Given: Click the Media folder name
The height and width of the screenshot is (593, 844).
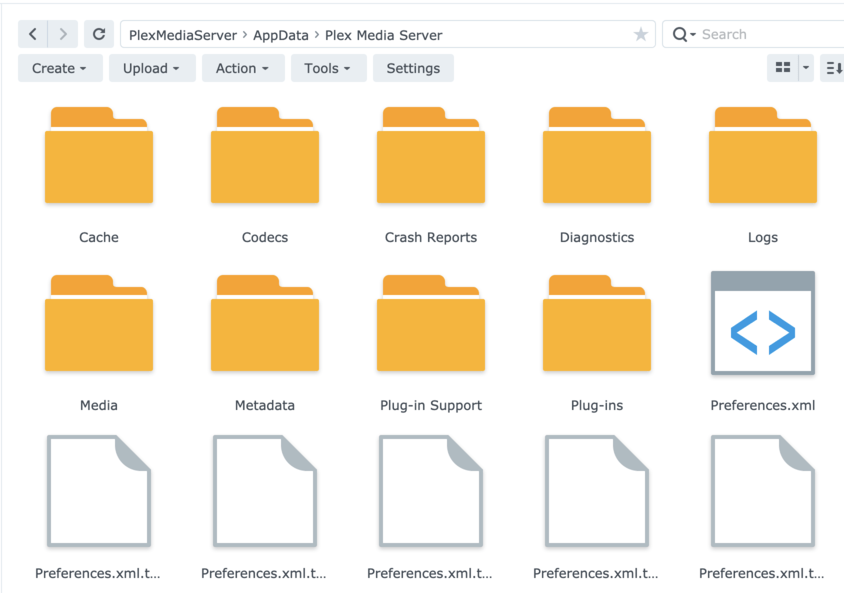Looking at the screenshot, I should (99, 405).
